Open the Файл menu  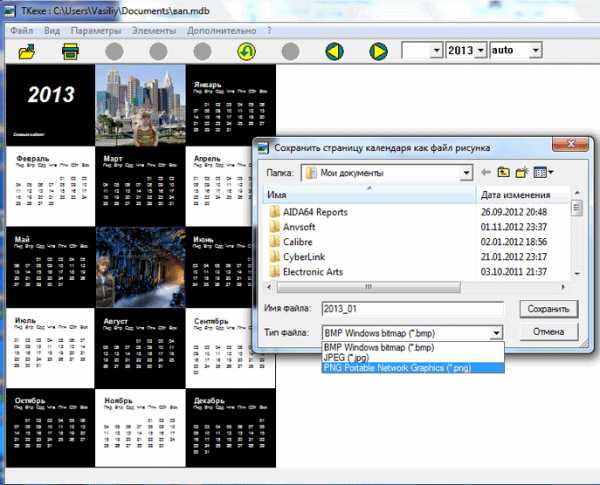pos(21,31)
